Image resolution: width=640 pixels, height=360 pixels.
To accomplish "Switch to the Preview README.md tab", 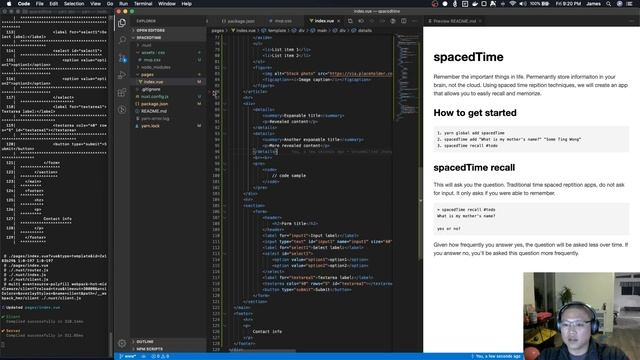I will (x=454, y=21).
